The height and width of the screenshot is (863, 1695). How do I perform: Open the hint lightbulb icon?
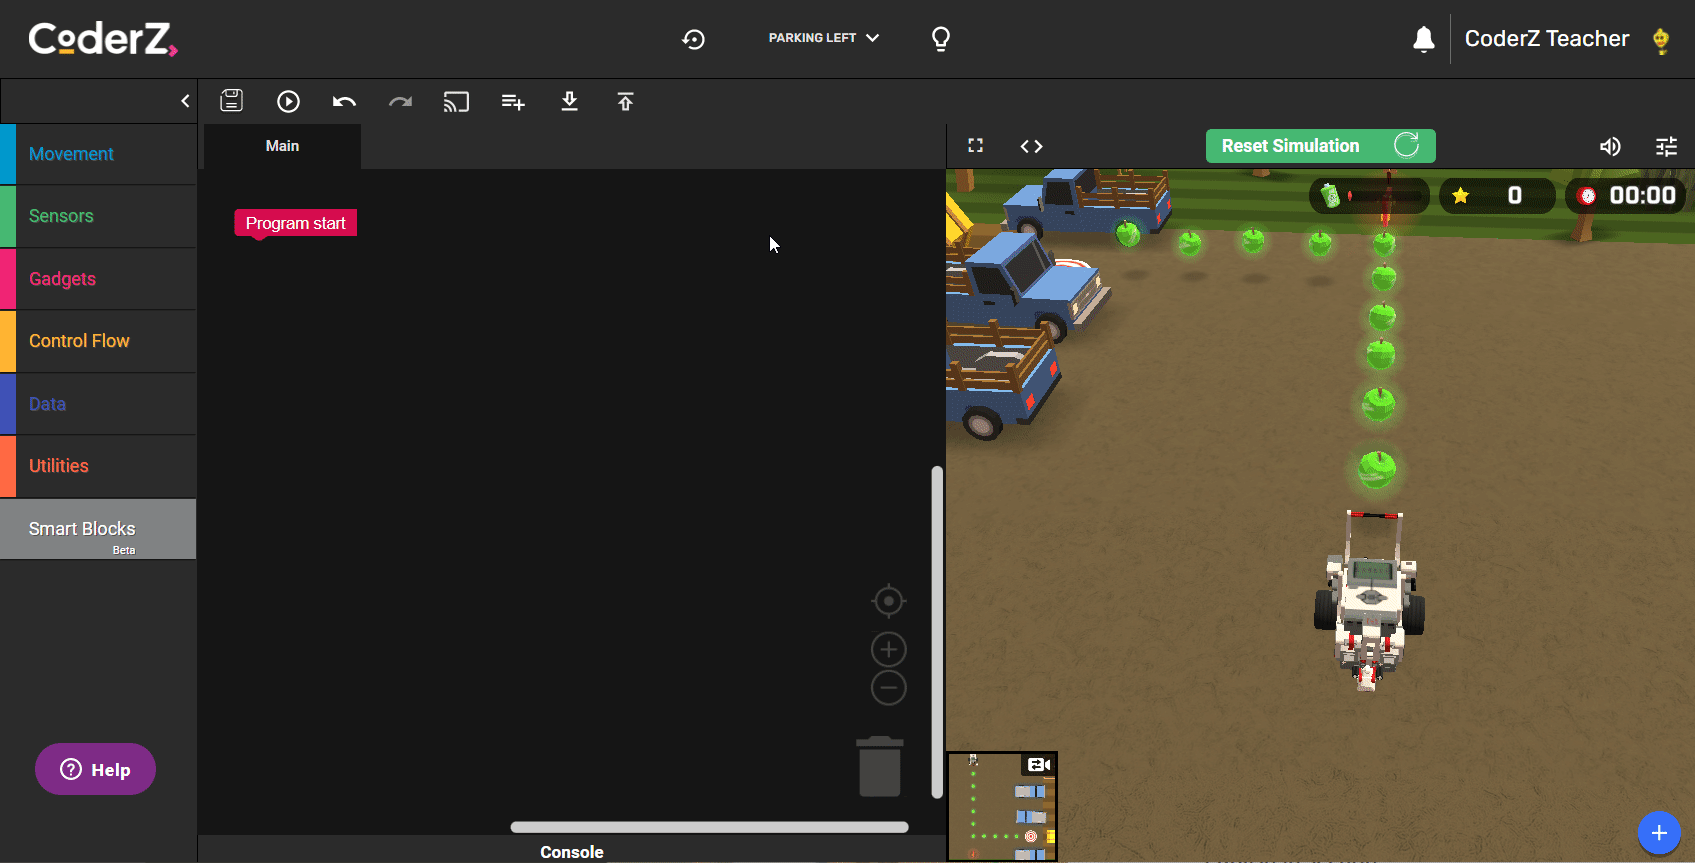pyautogui.click(x=940, y=39)
